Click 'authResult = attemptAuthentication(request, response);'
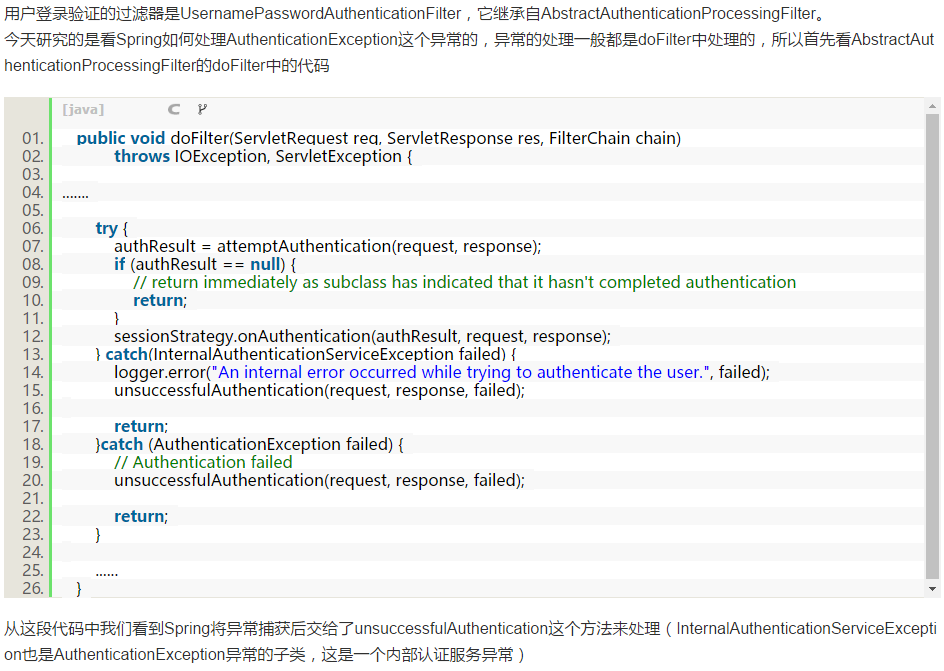 [x=328, y=247]
